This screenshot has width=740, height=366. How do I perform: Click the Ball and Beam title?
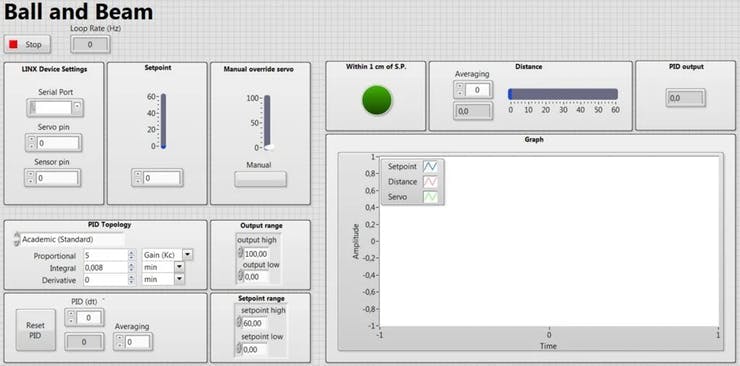tap(78, 12)
